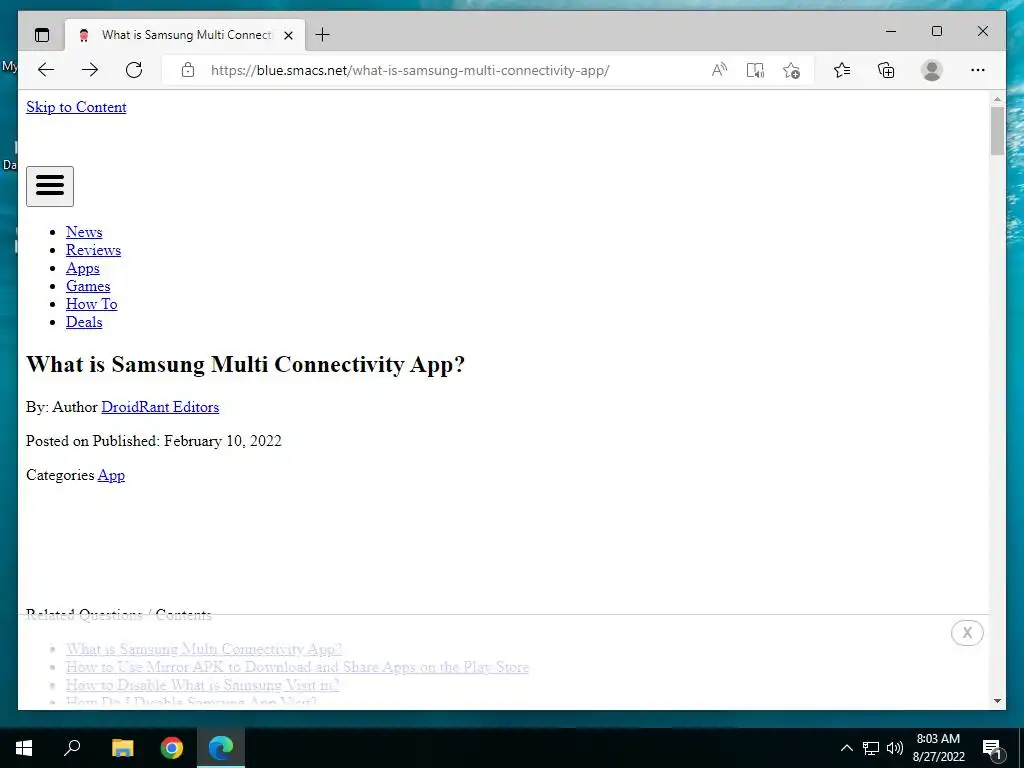Launch Google Chrome from taskbar

172,748
